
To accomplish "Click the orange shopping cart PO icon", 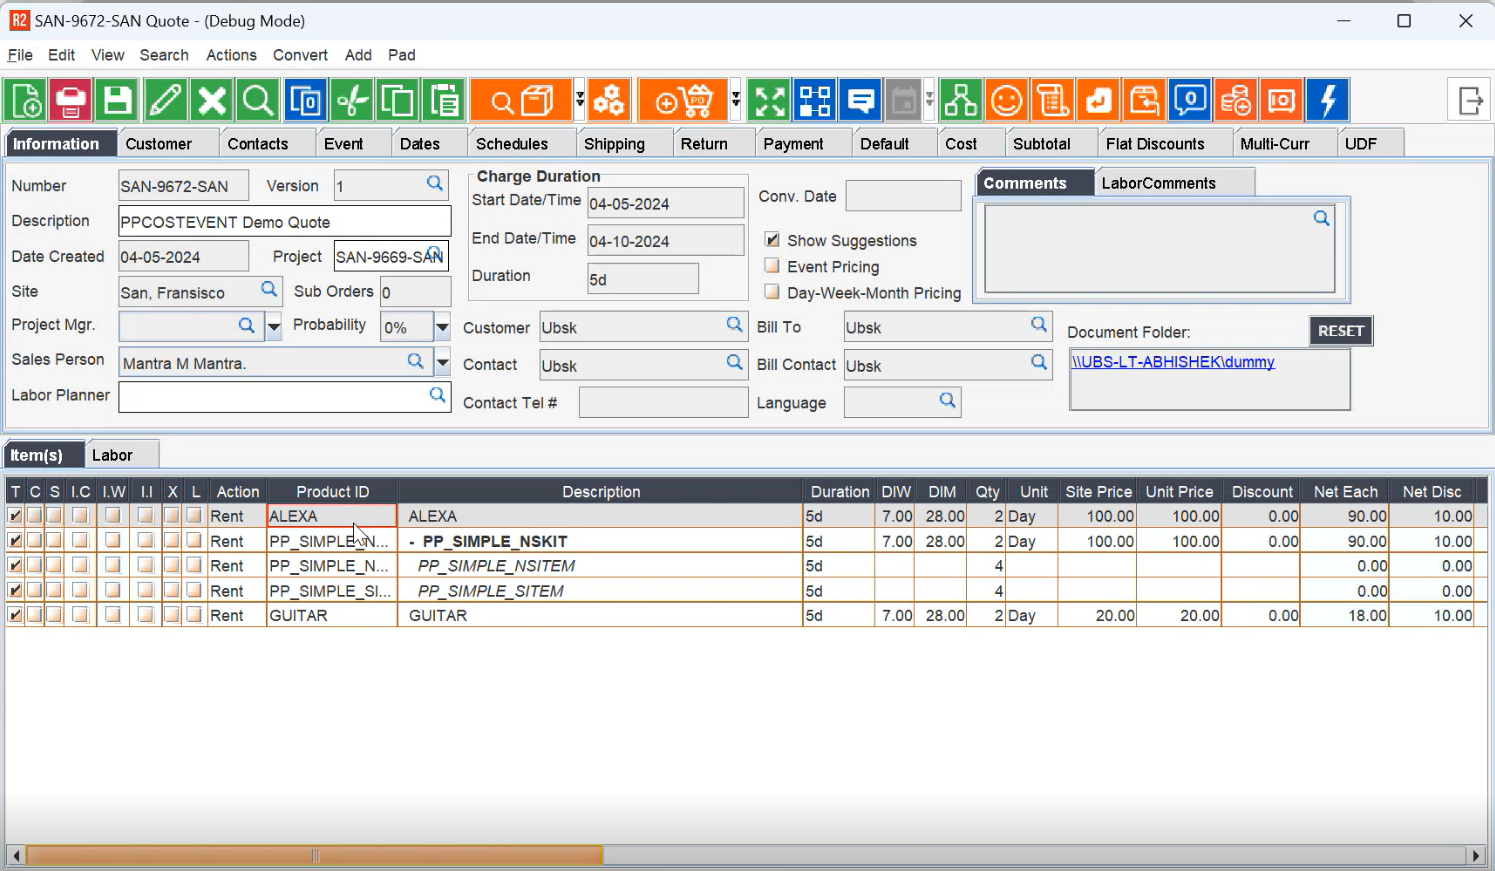I will point(685,101).
